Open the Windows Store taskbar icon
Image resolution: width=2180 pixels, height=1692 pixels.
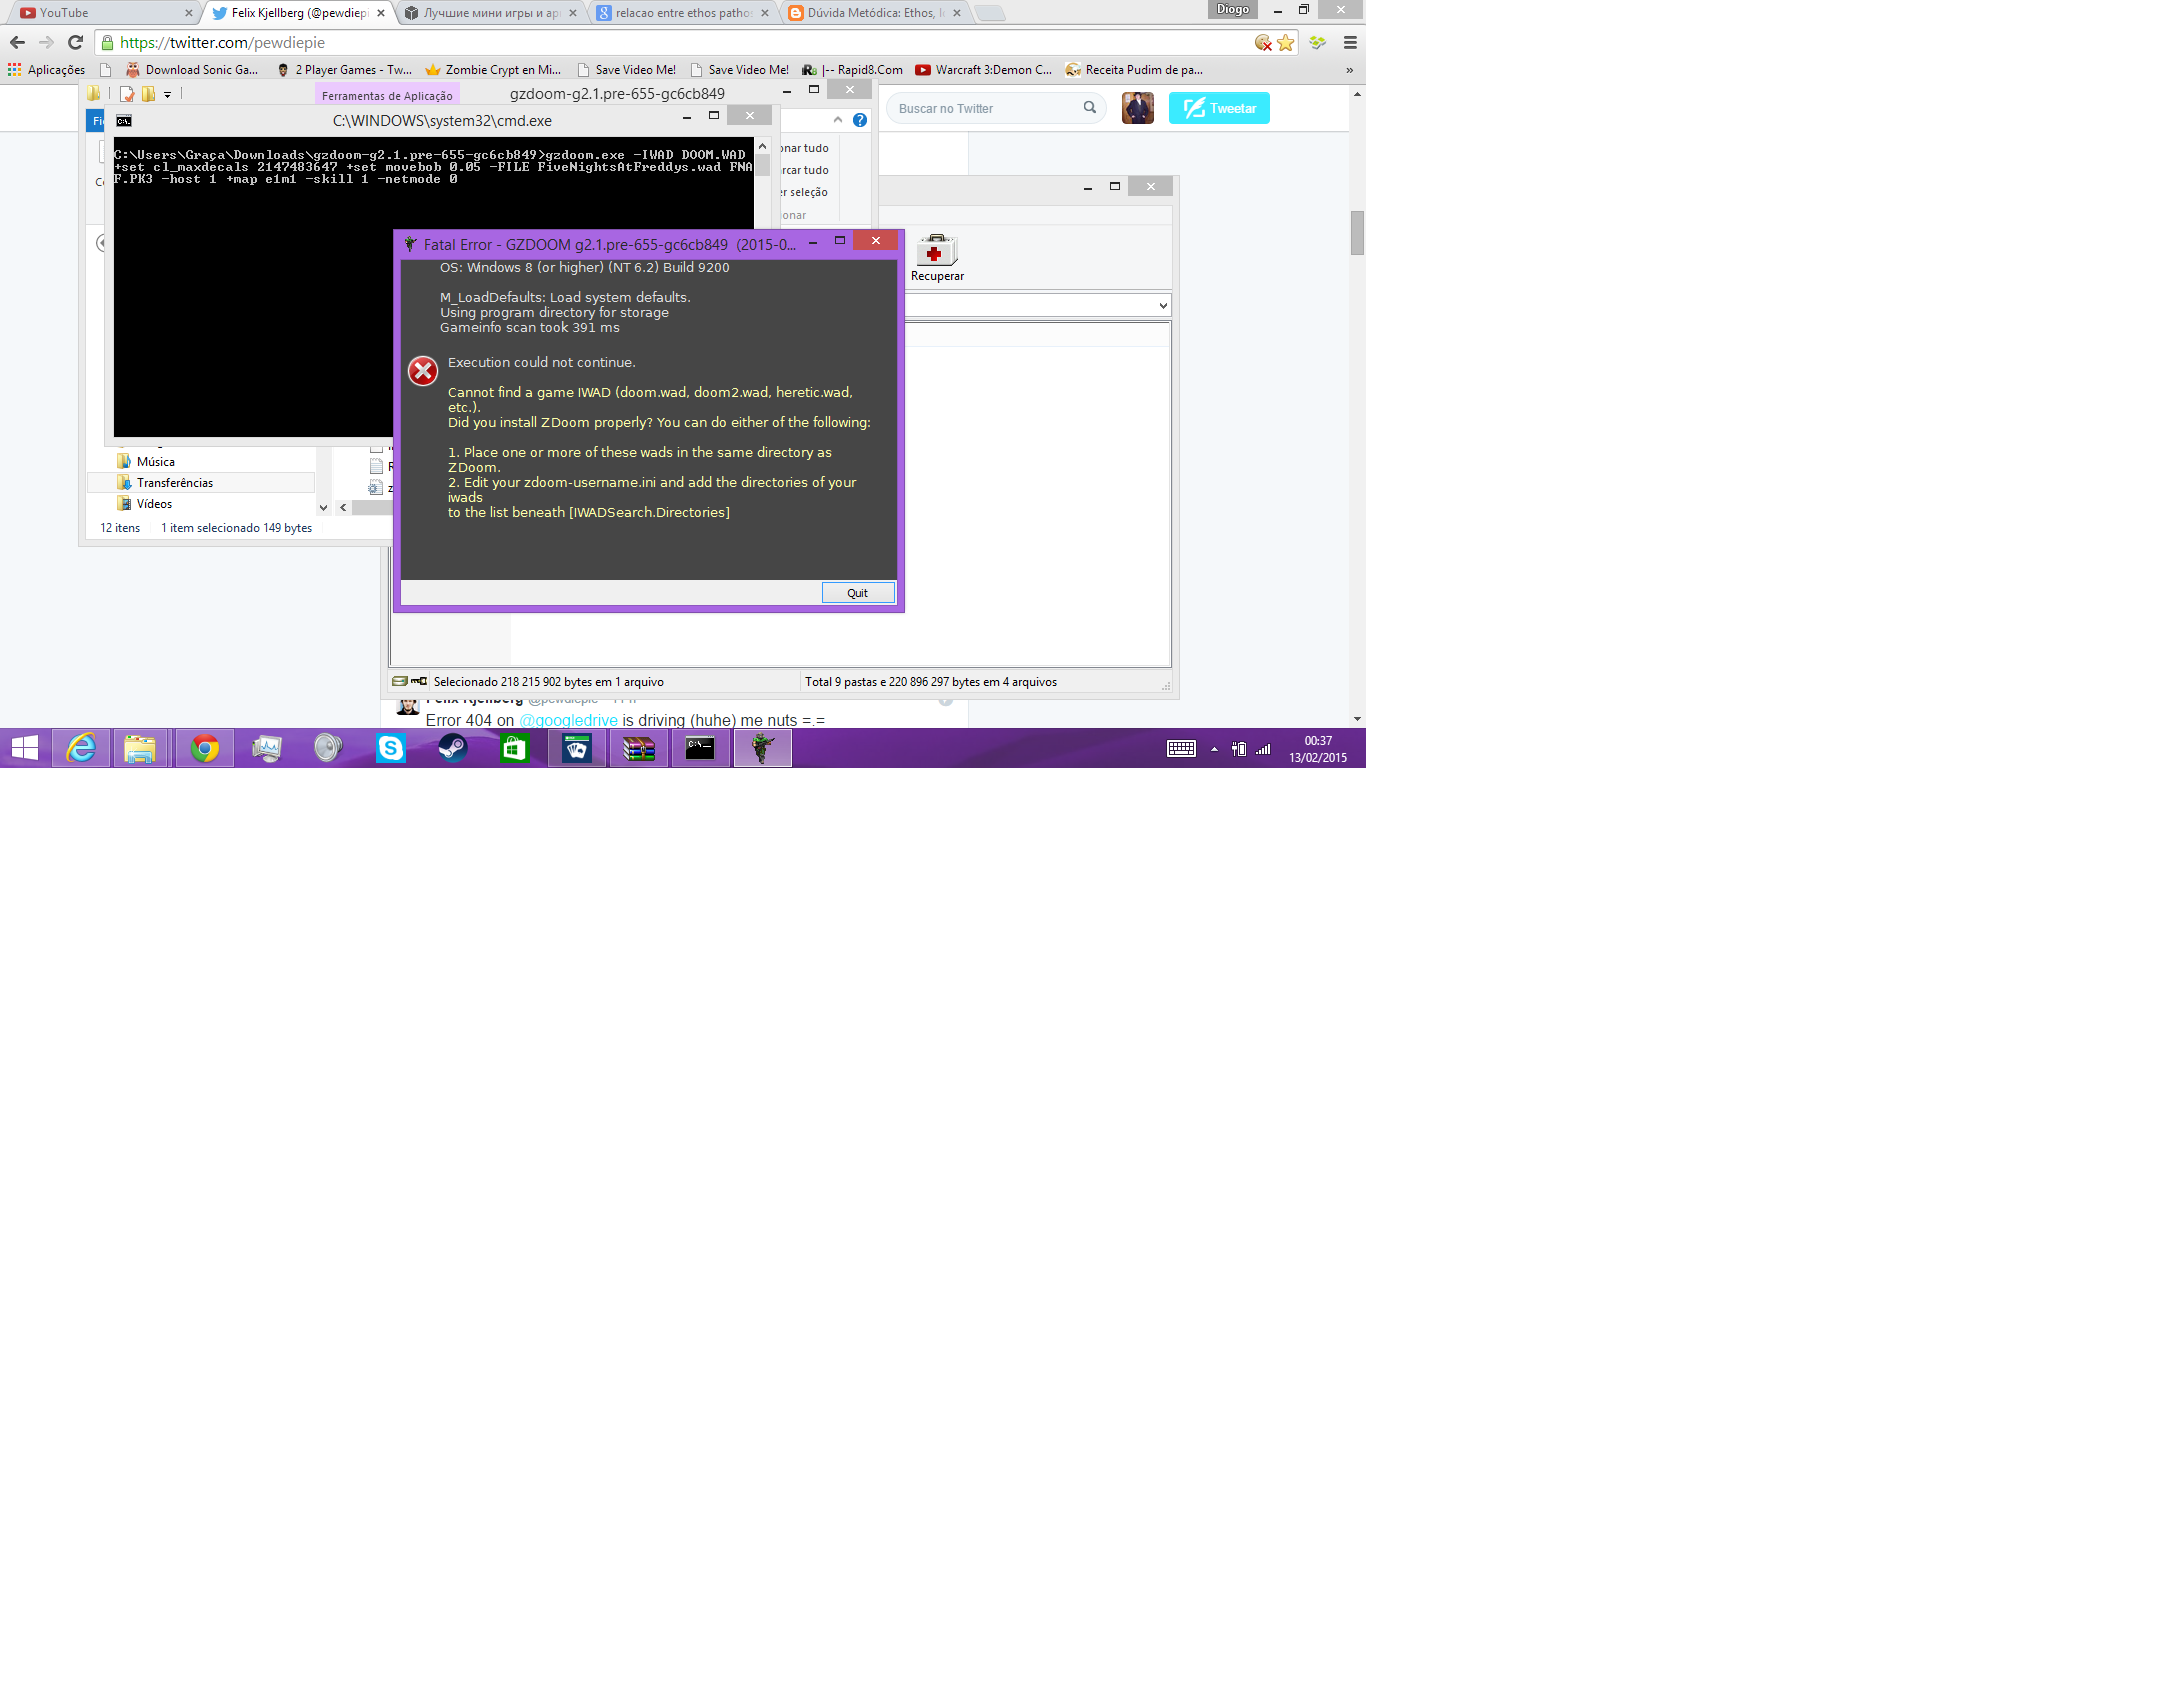pyautogui.click(x=514, y=748)
